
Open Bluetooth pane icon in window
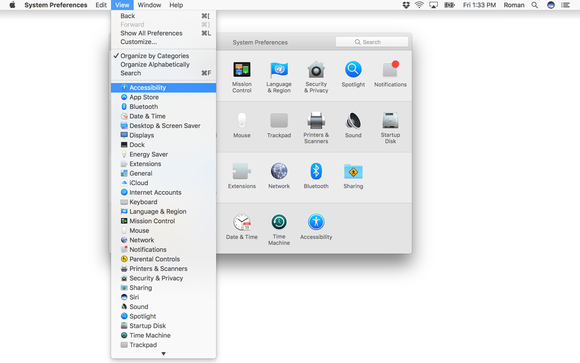316,171
